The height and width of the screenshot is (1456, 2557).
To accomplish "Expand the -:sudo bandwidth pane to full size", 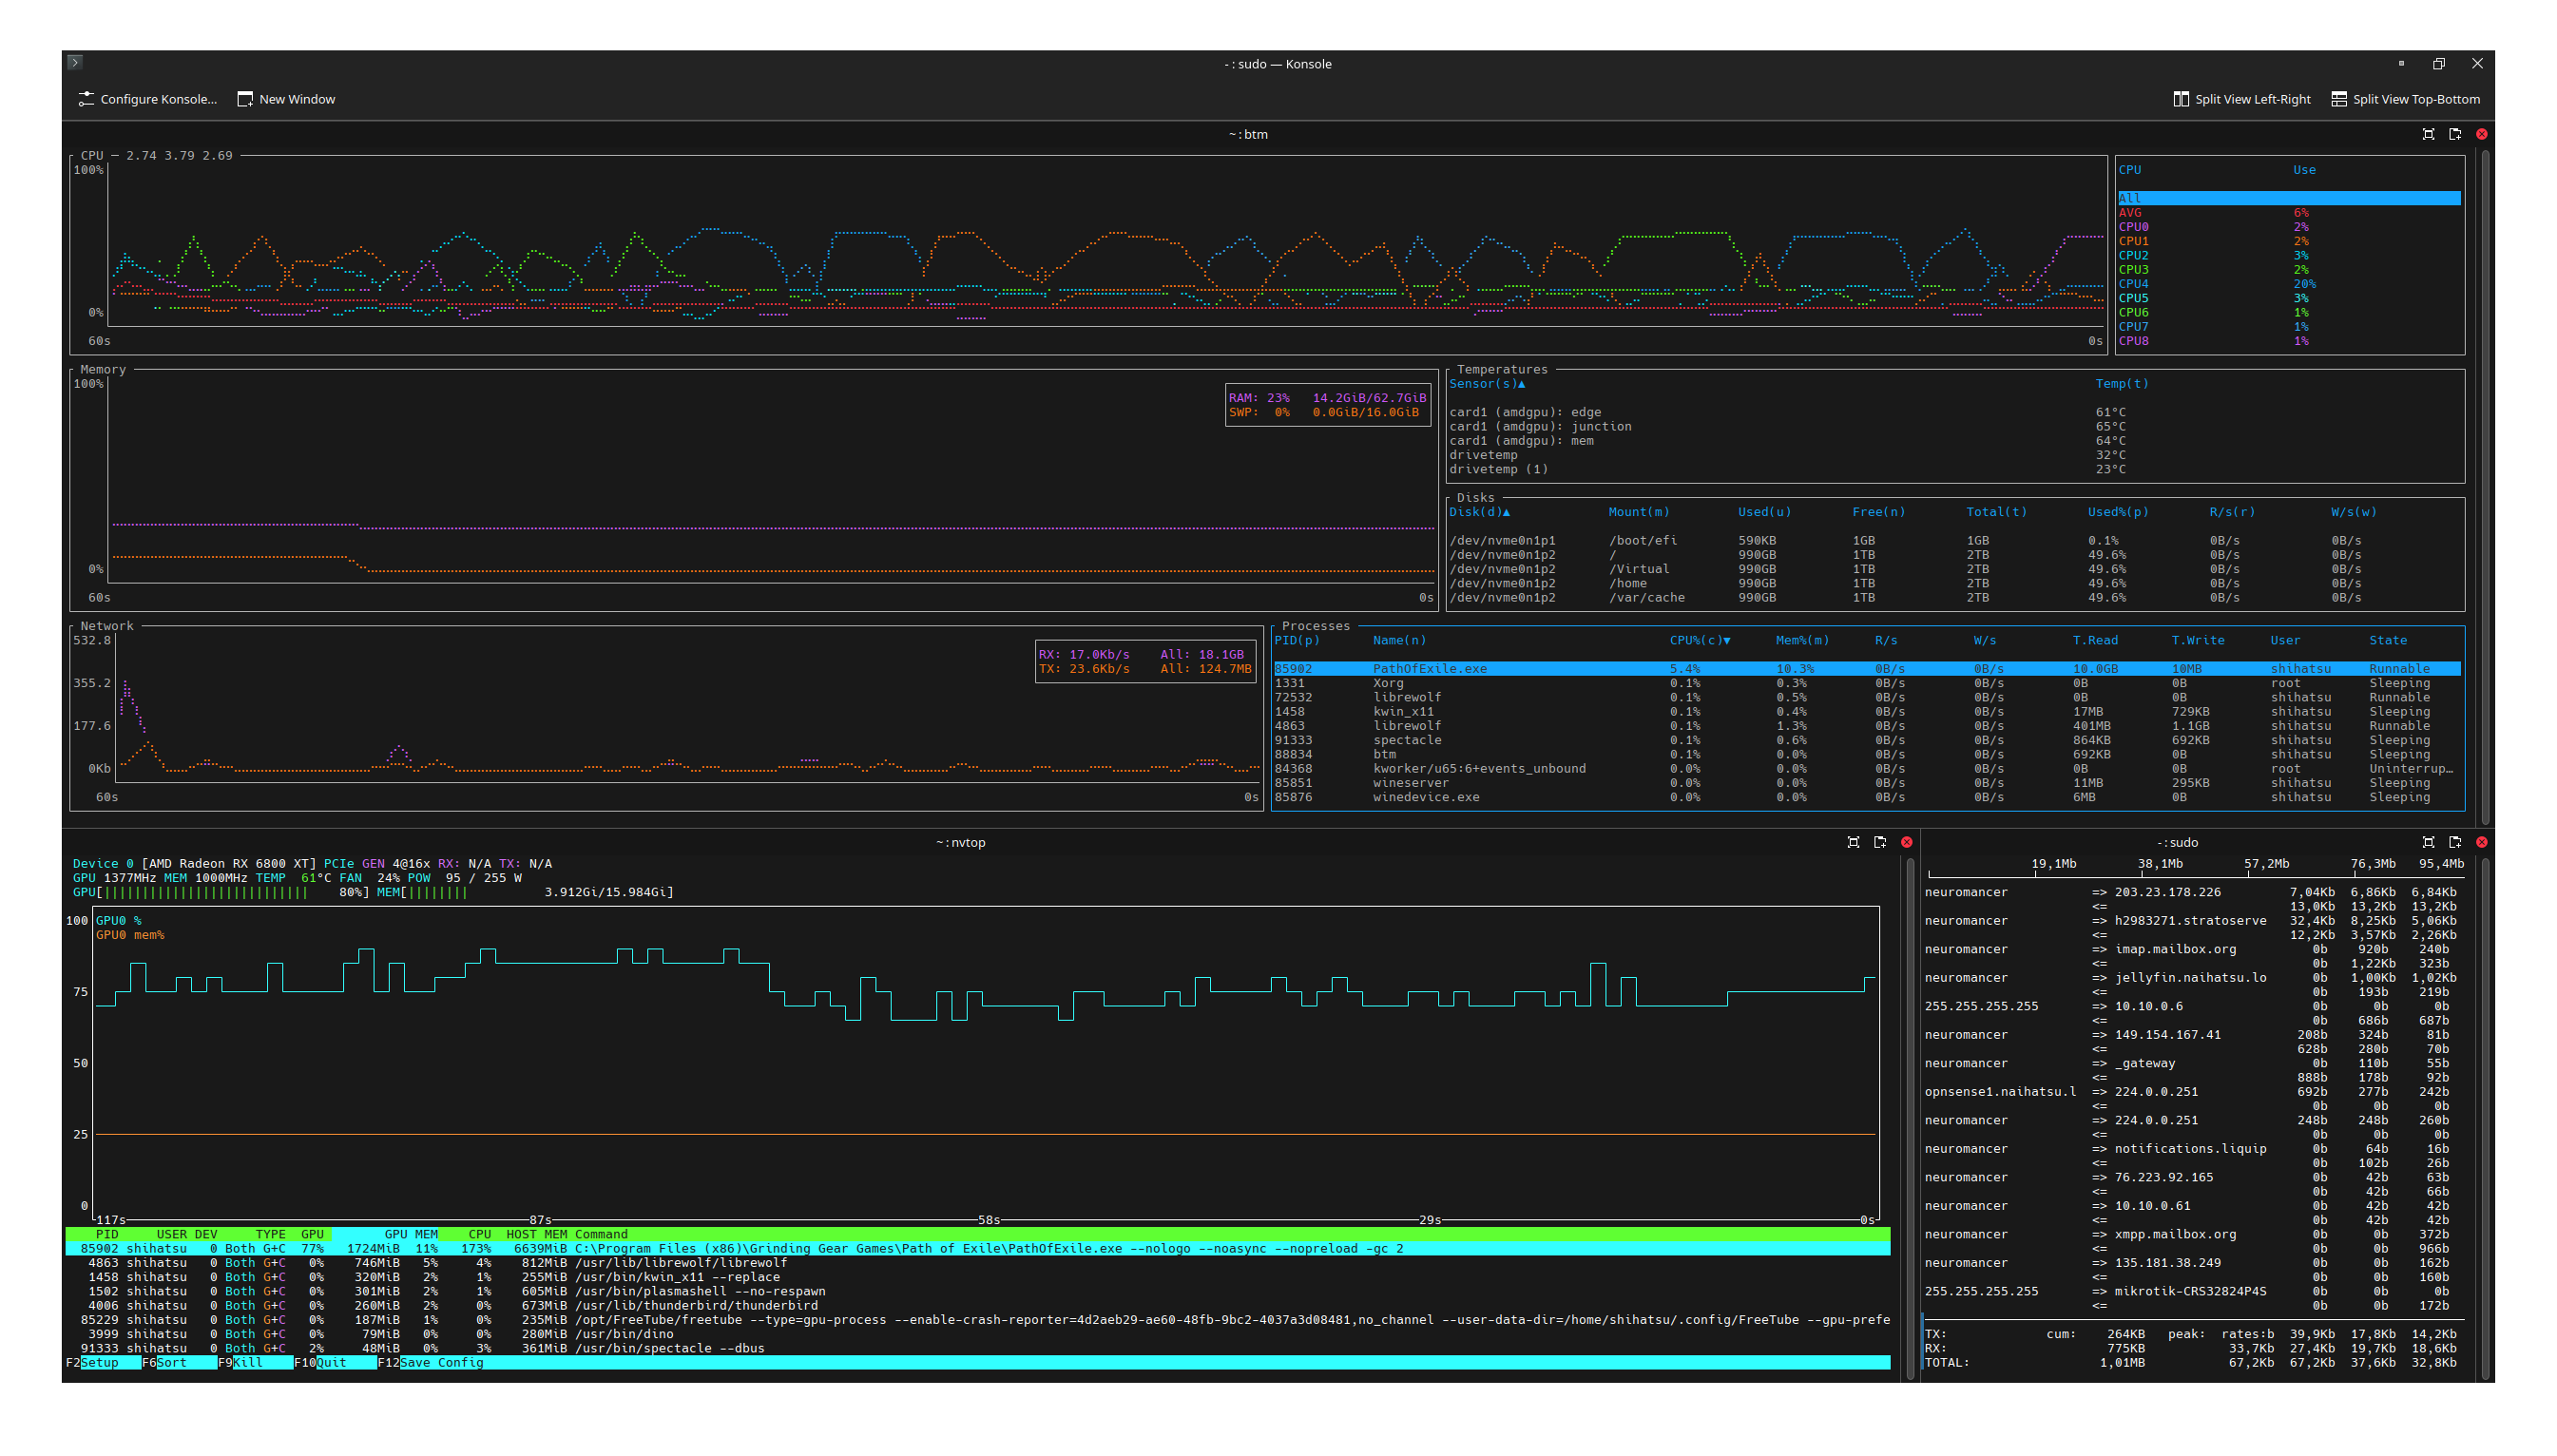I will tap(2428, 842).
